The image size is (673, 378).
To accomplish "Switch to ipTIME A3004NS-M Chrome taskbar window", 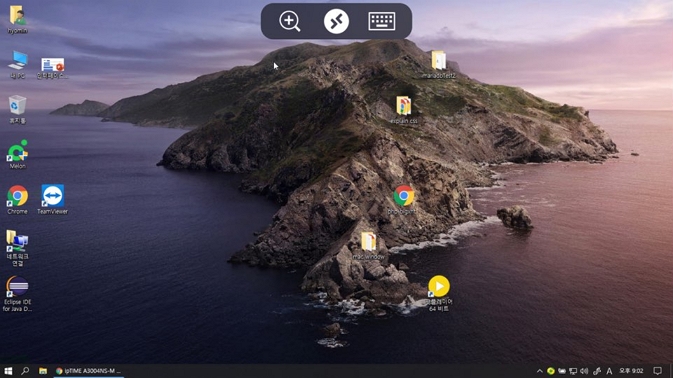I will [x=89, y=371].
